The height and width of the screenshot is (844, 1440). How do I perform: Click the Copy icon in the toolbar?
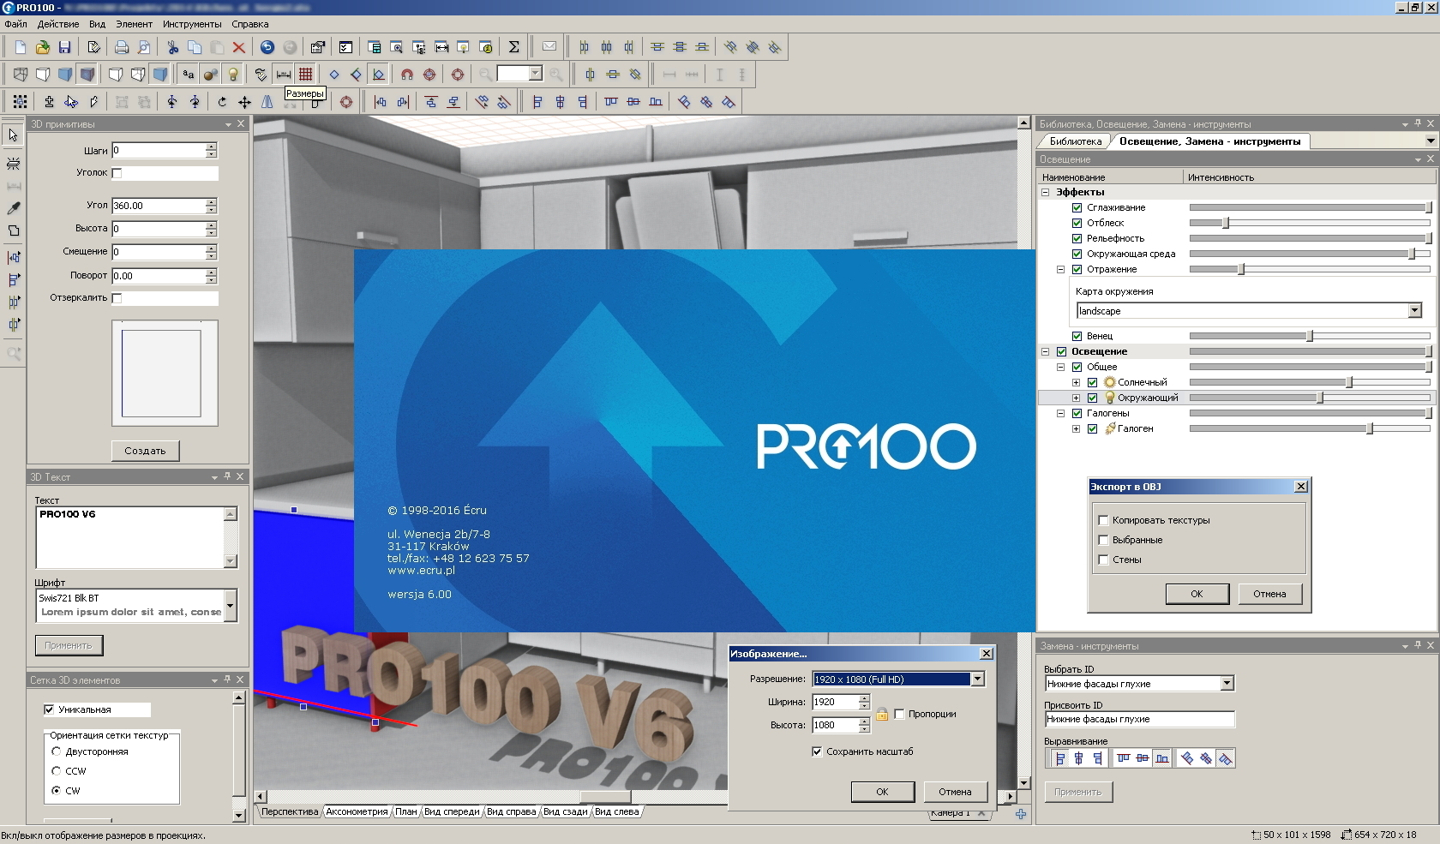[x=194, y=47]
